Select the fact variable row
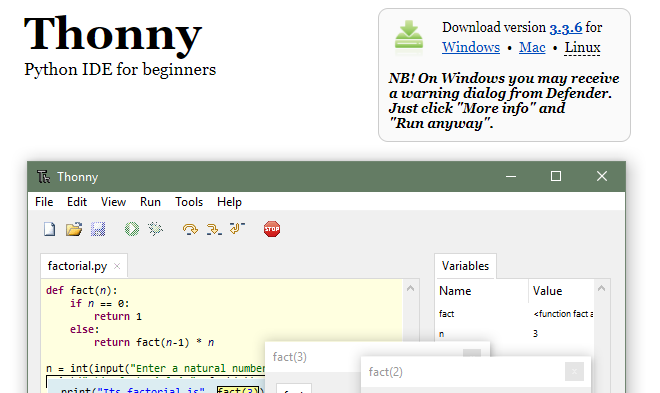 click(515, 313)
